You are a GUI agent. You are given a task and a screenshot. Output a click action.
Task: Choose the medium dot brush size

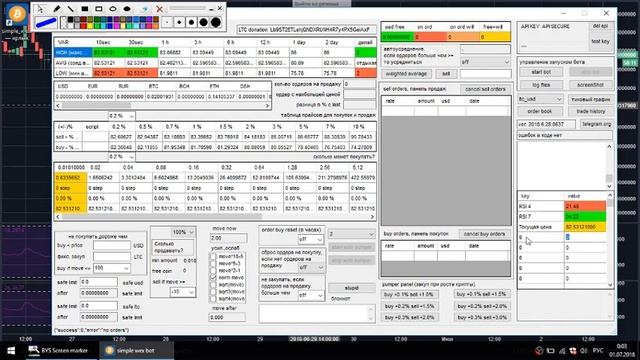(191, 22)
